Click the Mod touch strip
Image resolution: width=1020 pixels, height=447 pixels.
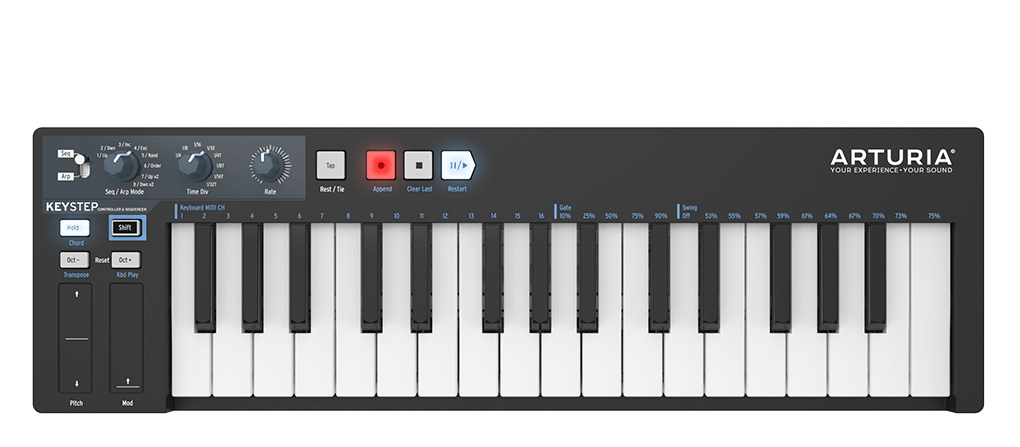coord(127,338)
